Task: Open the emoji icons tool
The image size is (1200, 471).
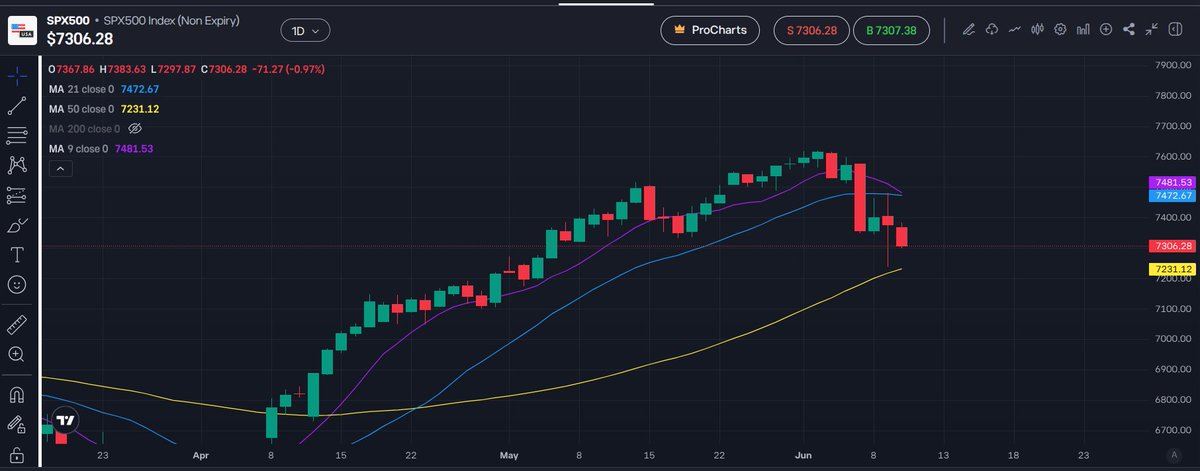Action: click(x=17, y=284)
